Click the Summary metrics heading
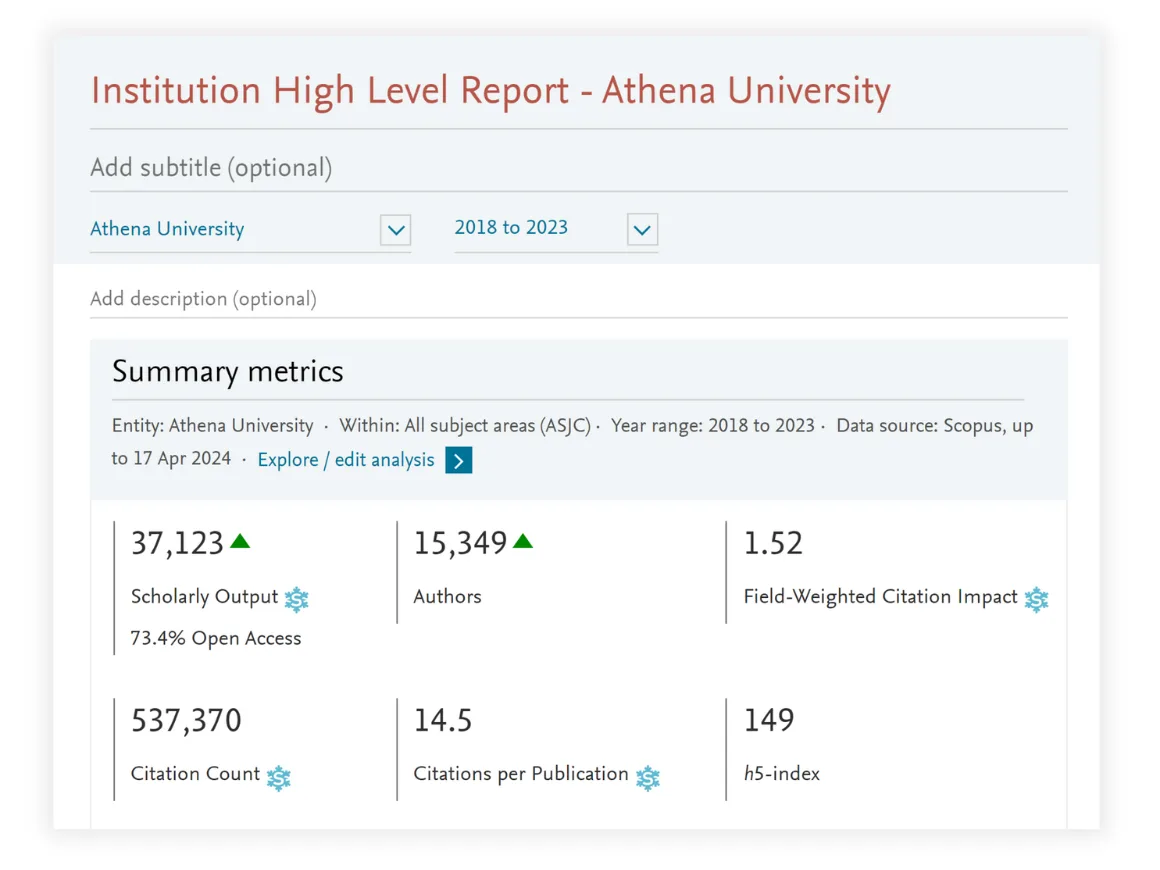 click(x=227, y=371)
